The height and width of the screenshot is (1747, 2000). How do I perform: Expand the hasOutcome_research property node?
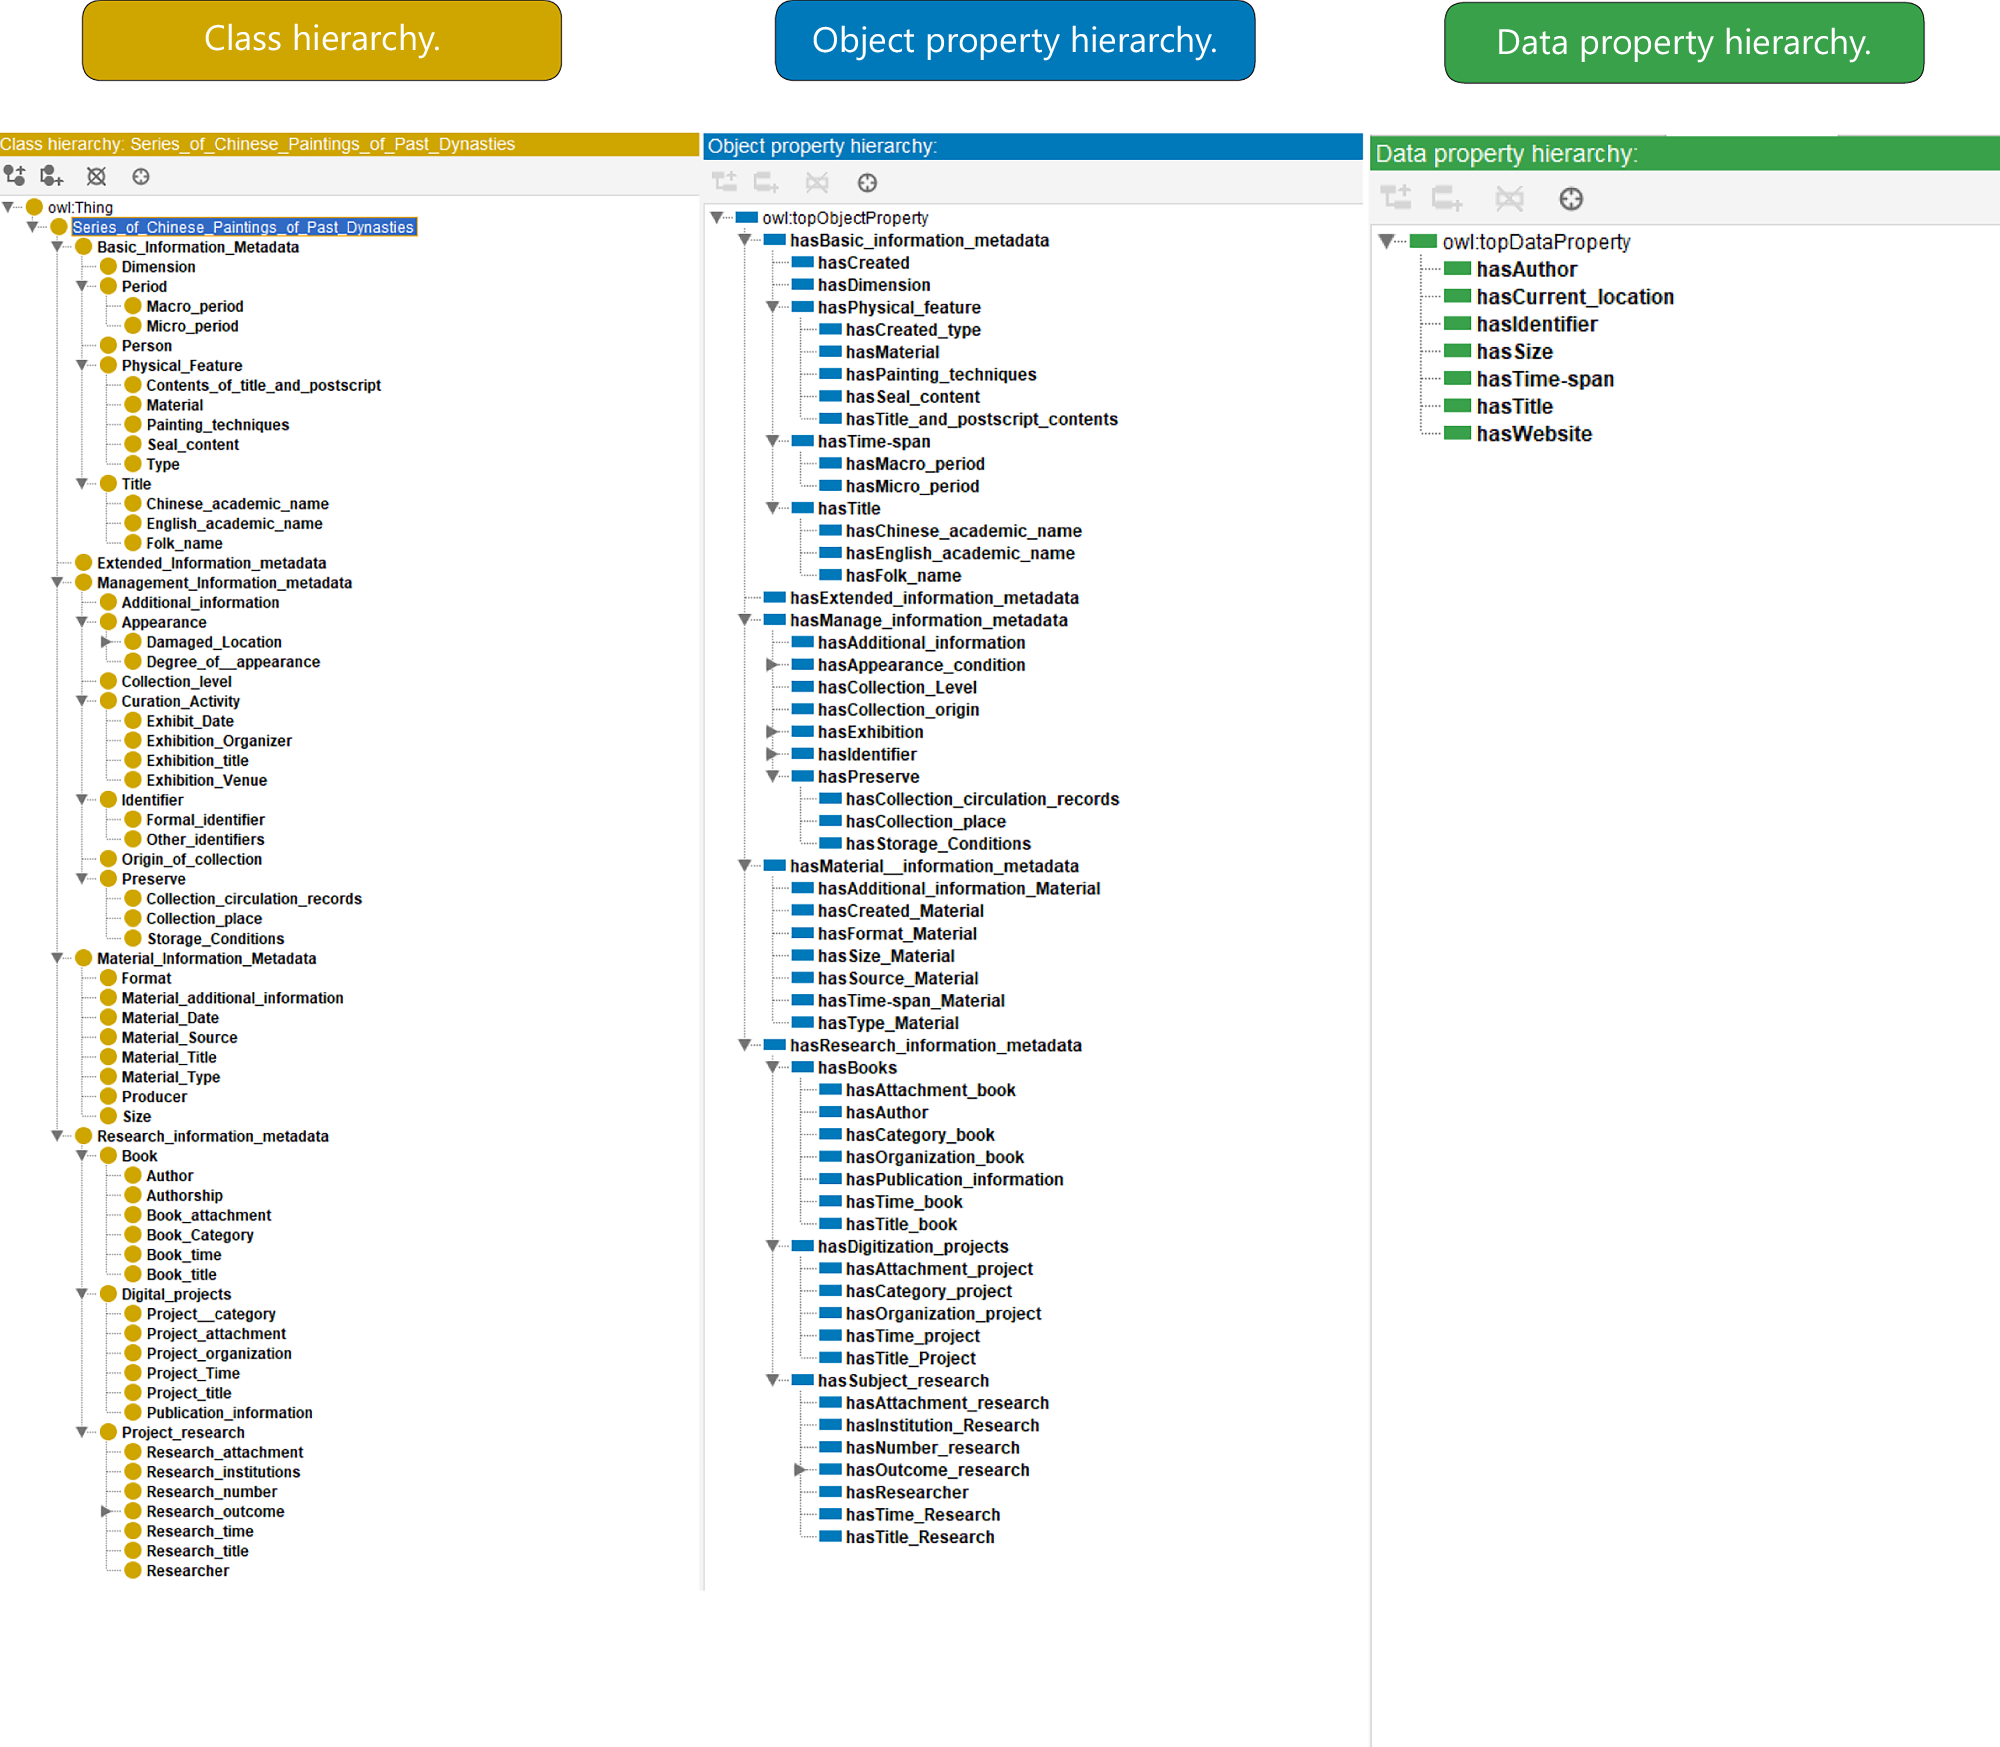tap(800, 1470)
